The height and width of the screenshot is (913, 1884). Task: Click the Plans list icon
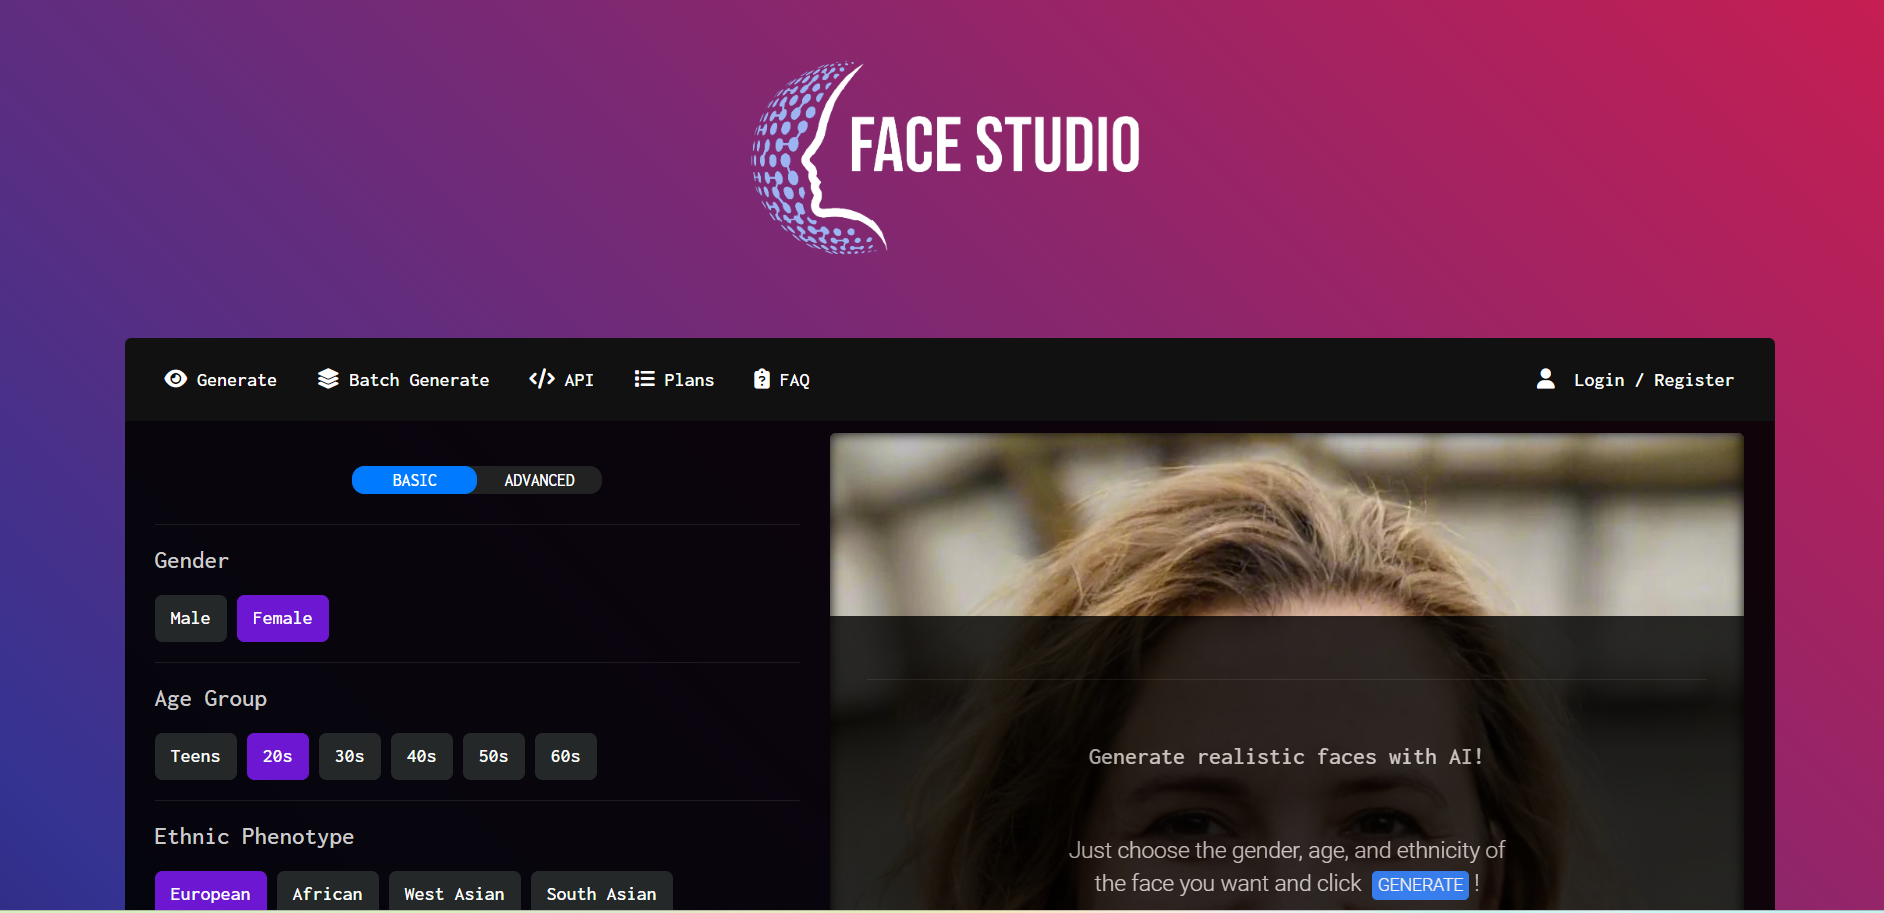644,379
